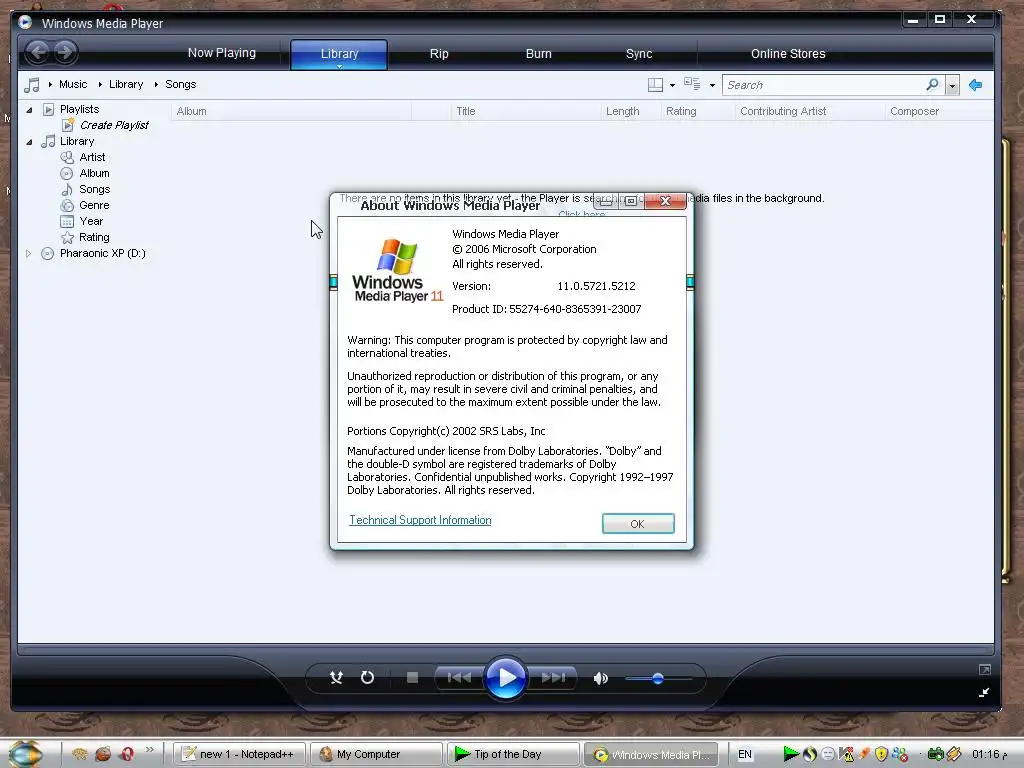The image size is (1024, 768).
Task: Select Genre in the library tree
Action: [x=93, y=205]
